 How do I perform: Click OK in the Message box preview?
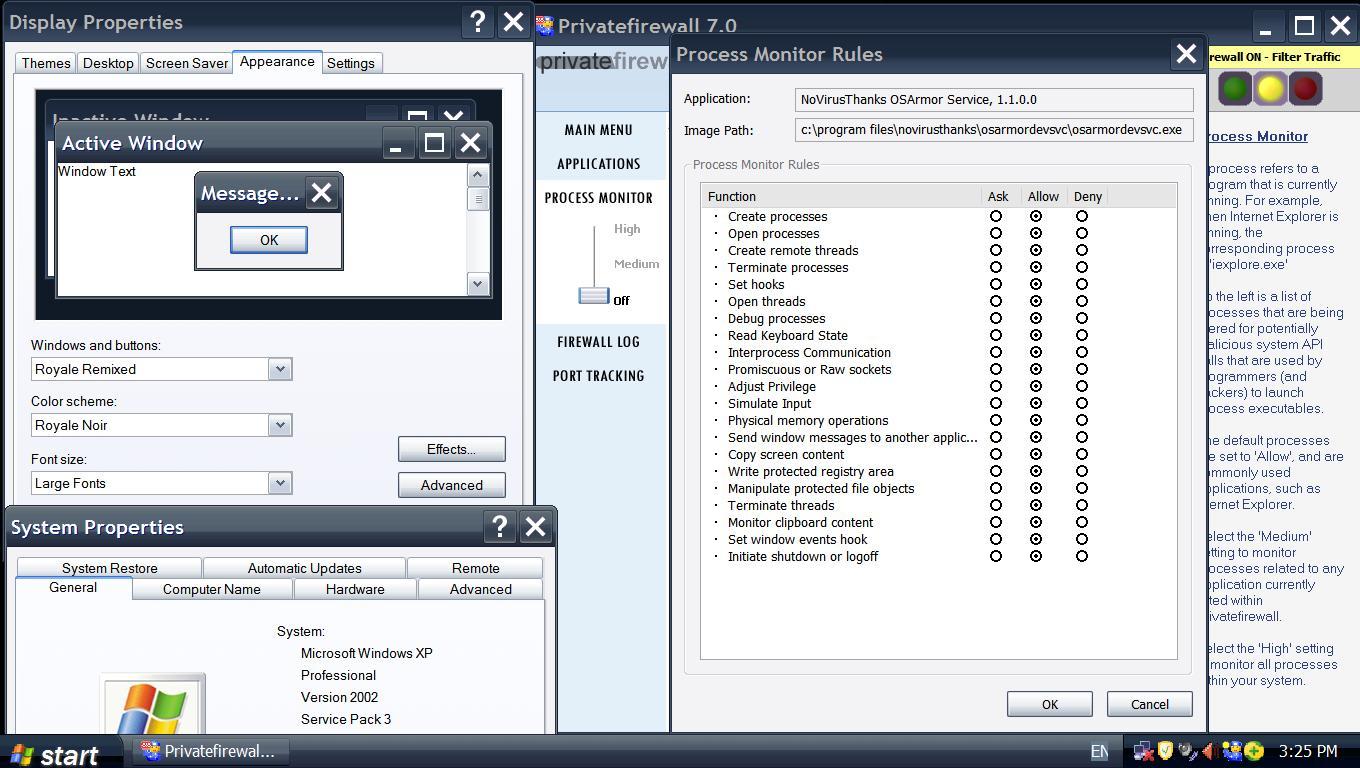coord(269,240)
